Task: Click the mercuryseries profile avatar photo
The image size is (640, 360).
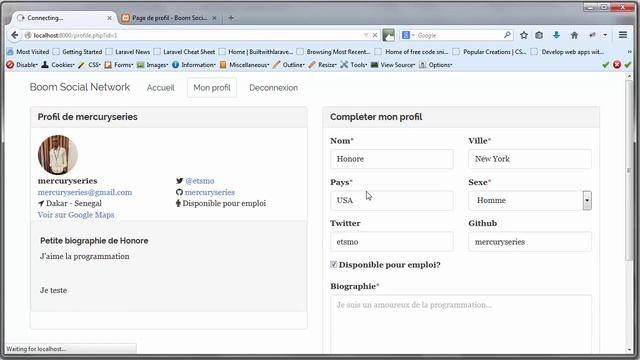Action: click(58, 155)
